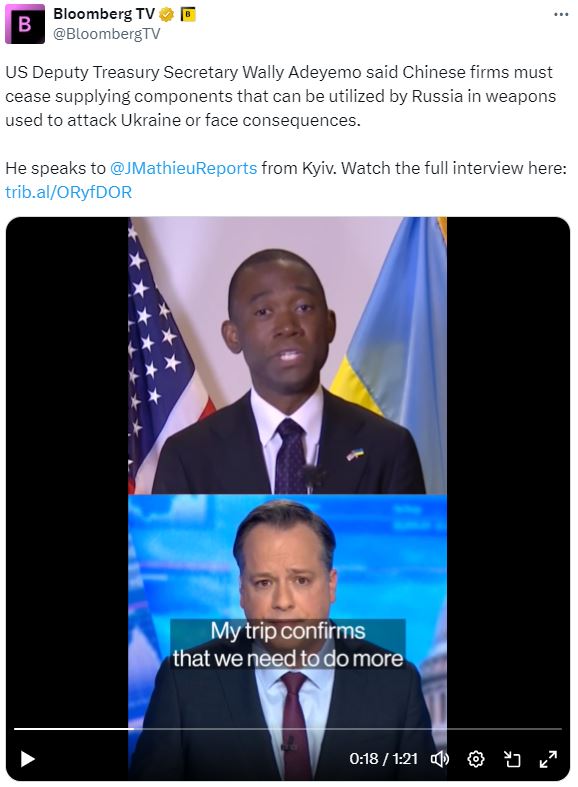Image resolution: width=578 pixels, height=787 pixels.
Task: Click the Bloomberg TV profile avatar
Action: (x=25, y=24)
